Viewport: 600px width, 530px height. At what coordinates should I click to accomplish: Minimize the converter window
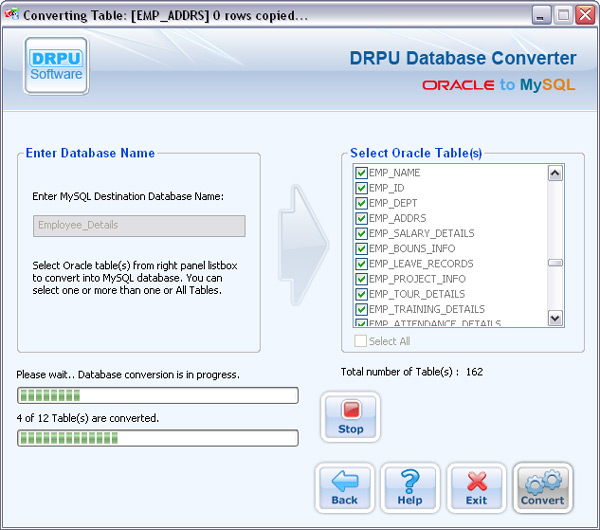(541, 15)
